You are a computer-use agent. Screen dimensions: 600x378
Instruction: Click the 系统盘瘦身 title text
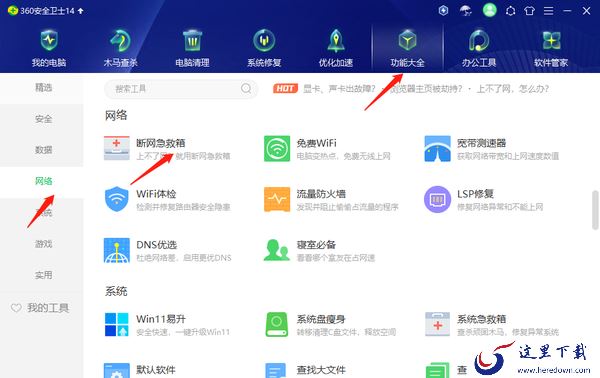321,319
